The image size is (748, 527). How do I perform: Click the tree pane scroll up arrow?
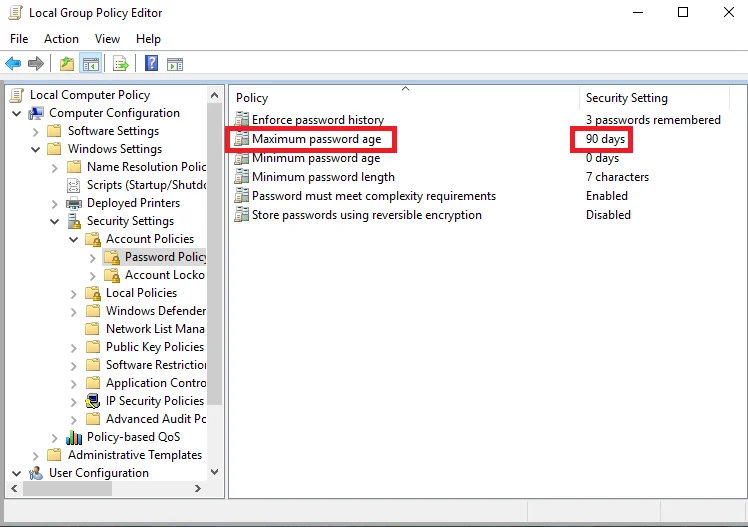click(x=215, y=95)
